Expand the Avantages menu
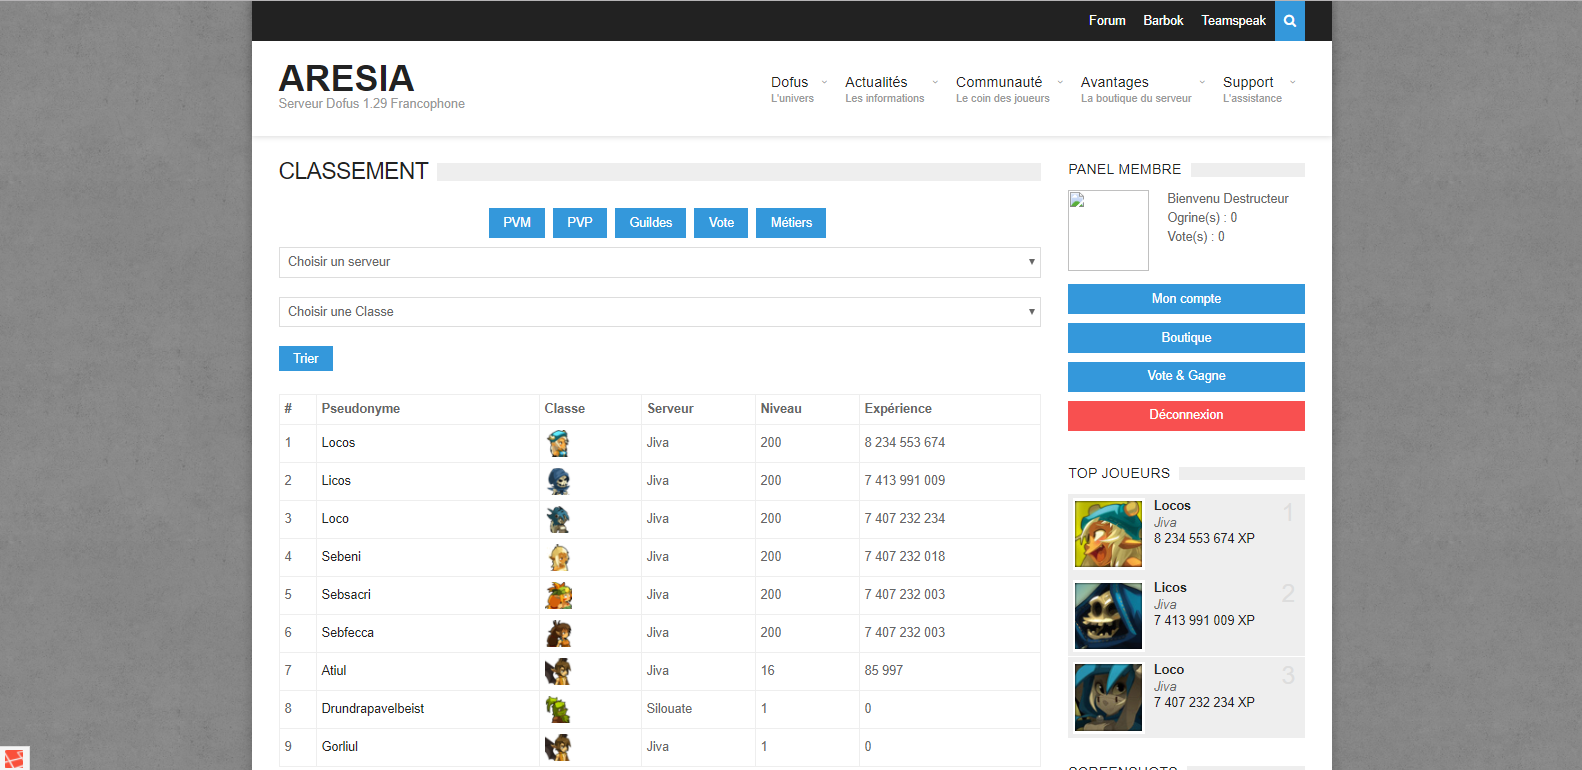The height and width of the screenshot is (770, 1582). 1142,89
